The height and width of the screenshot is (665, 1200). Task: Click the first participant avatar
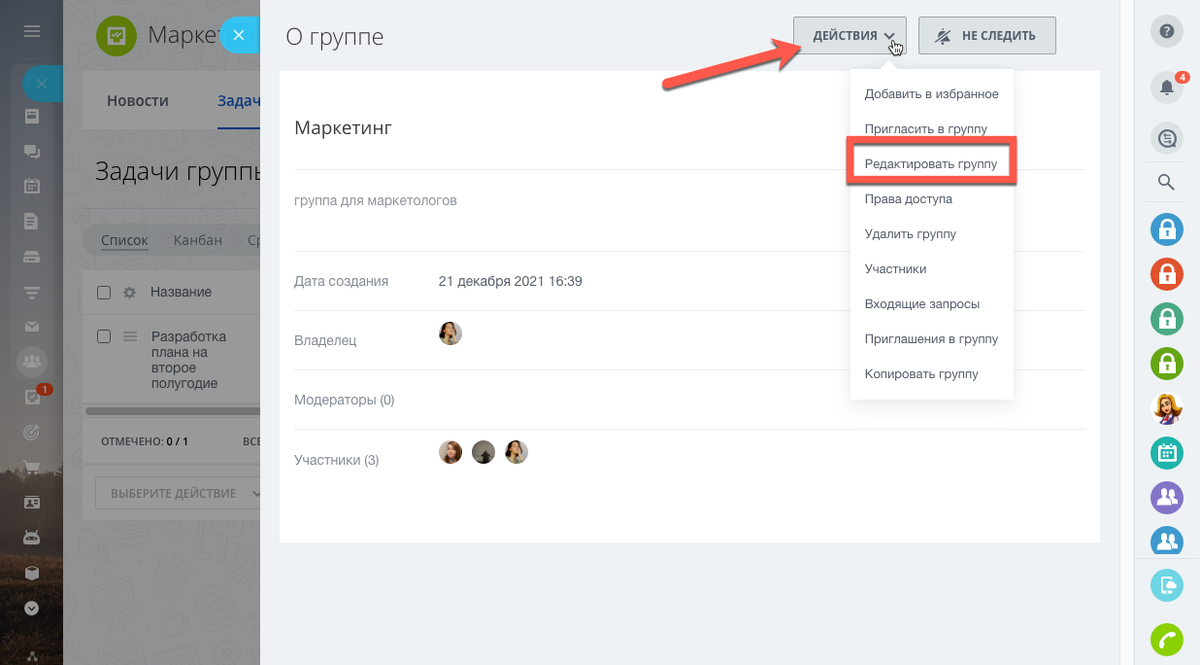[451, 452]
